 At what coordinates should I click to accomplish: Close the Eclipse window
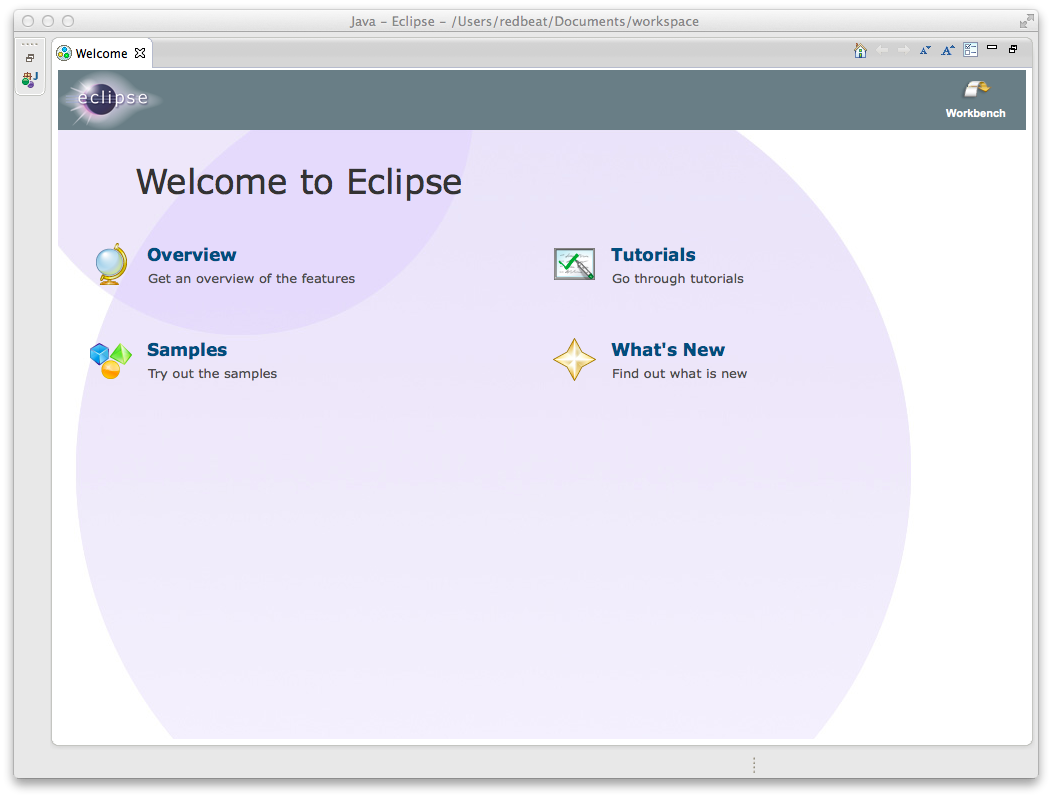28,21
